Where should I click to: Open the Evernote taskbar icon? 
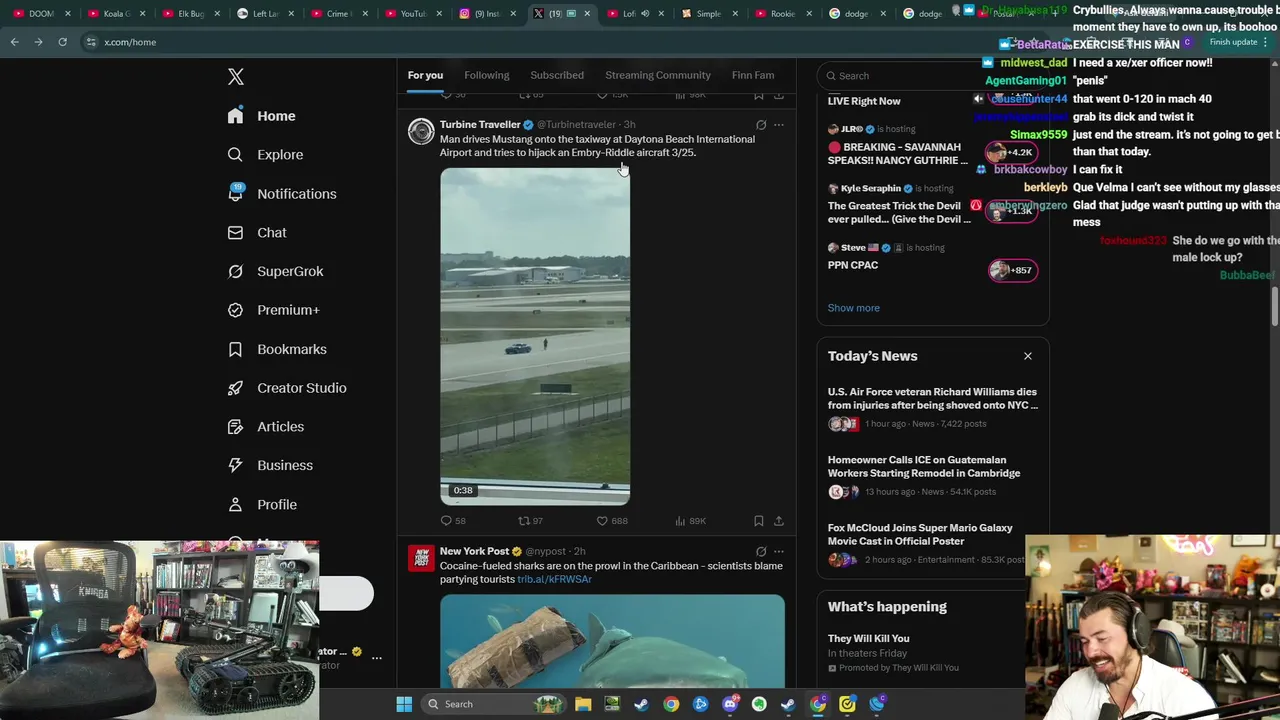(x=759, y=704)
